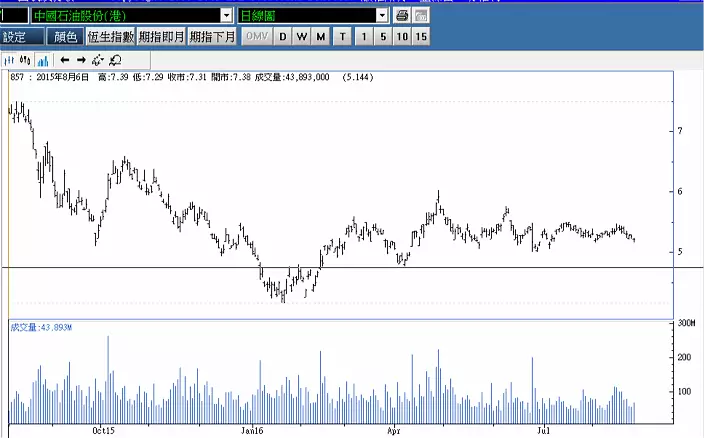Click the stock code input field
This screenshot has height=438, width=704.
[15, 16]
